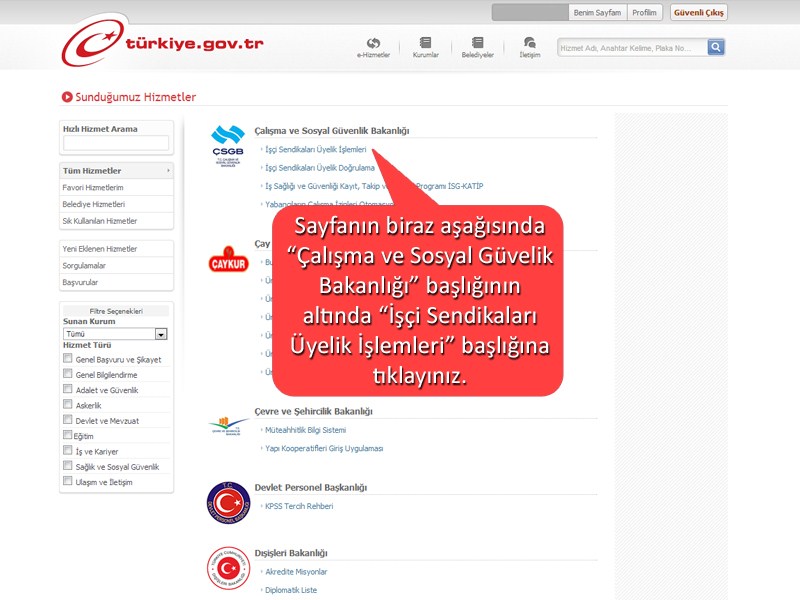Click the blue search magnifier button

[x=716, y=47]
